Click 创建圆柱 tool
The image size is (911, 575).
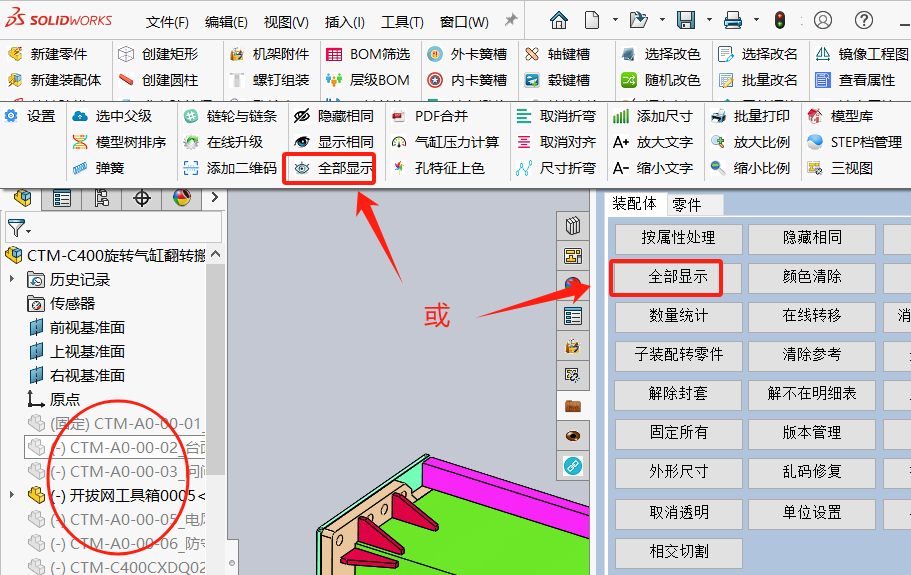pyautogui.click(x=158, y=80)
